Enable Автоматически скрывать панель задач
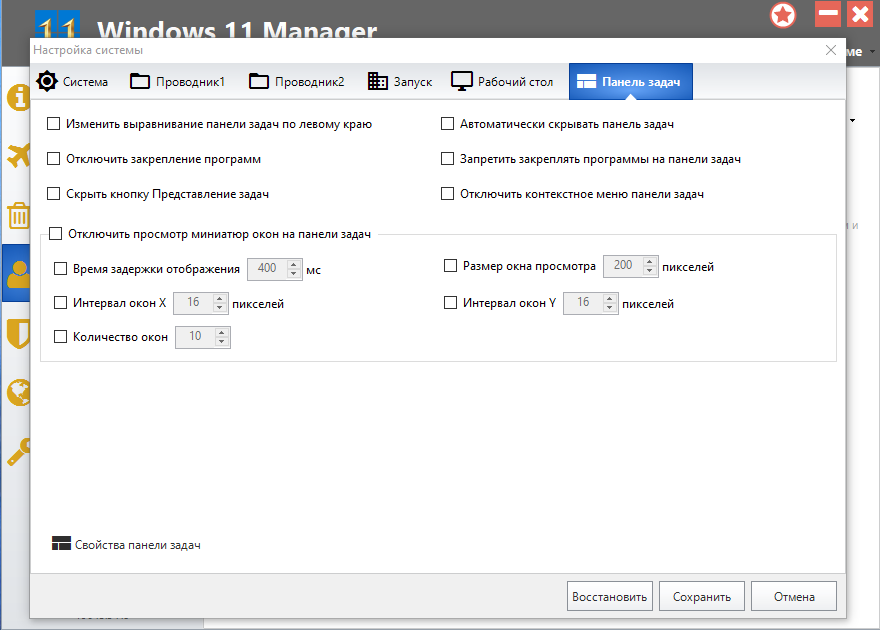Viewport: 880px width, 630px height. point(447,123)
